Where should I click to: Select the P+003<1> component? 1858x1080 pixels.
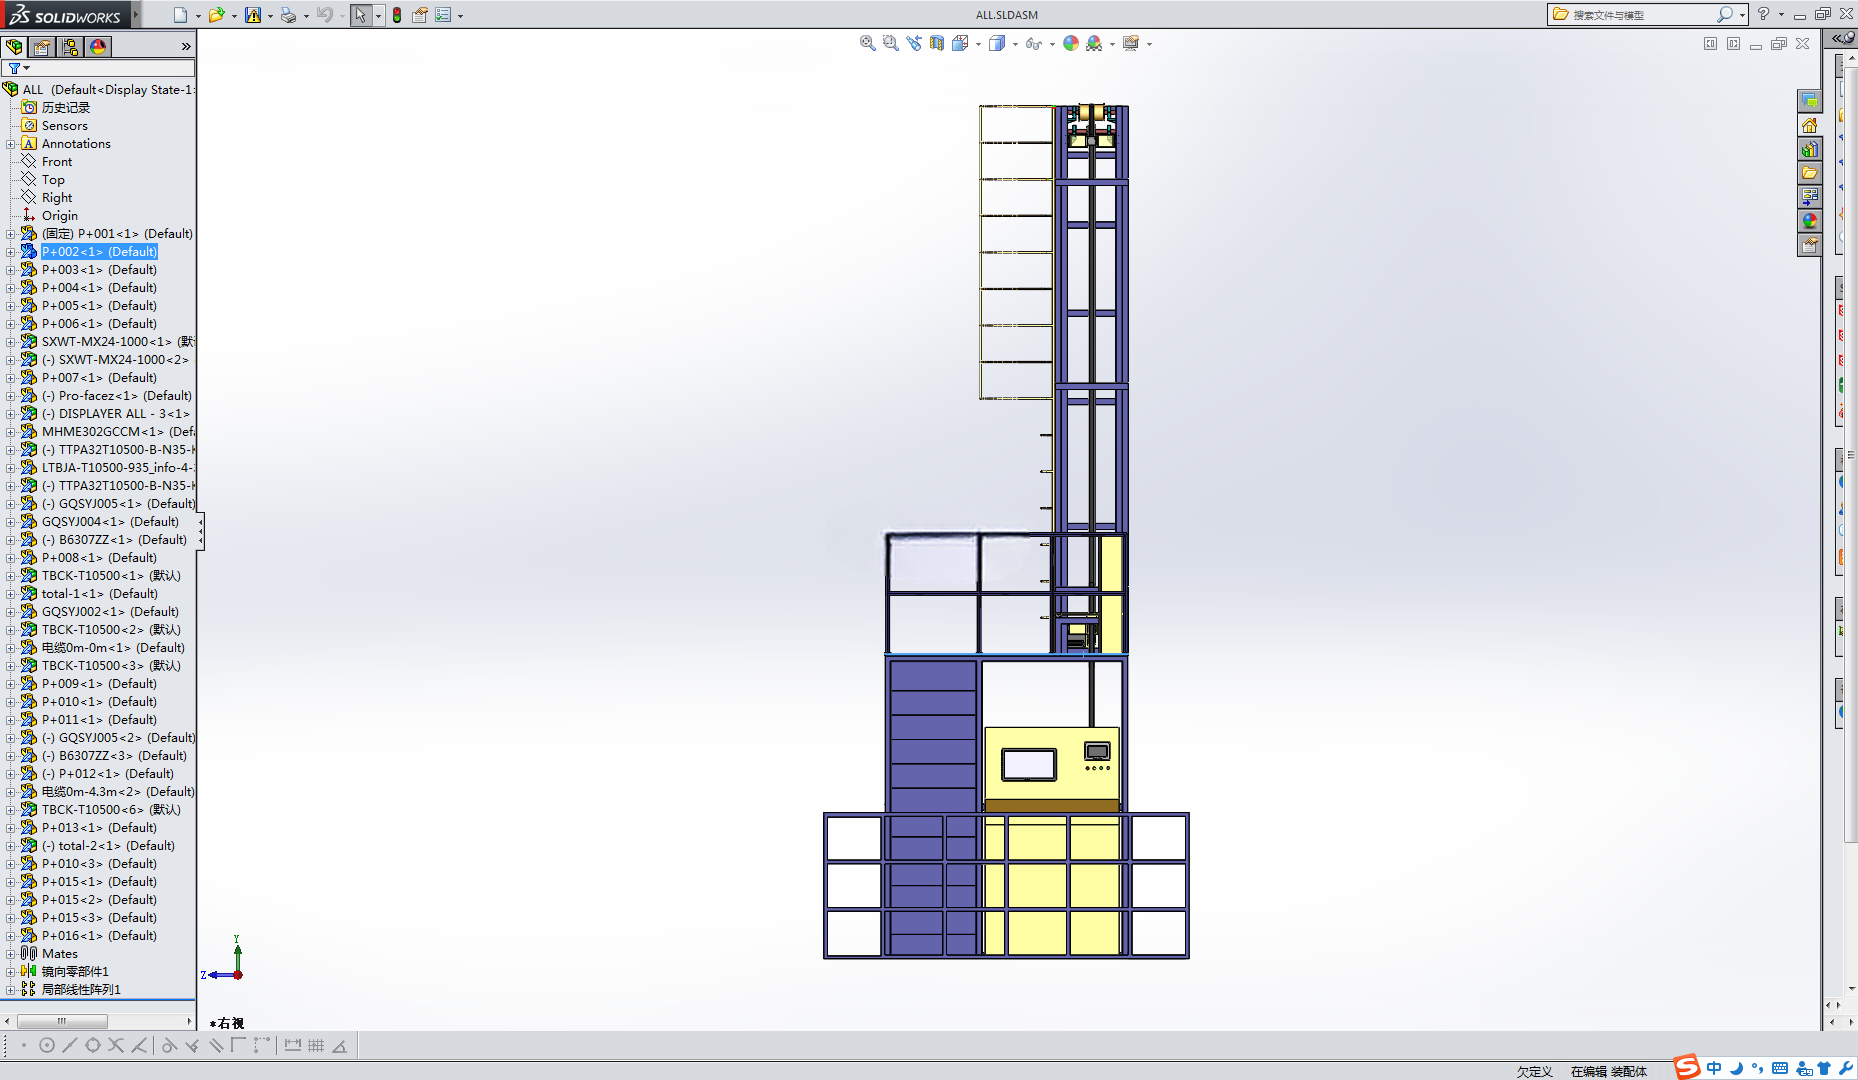pyautogui.click(x=99, y=270)
